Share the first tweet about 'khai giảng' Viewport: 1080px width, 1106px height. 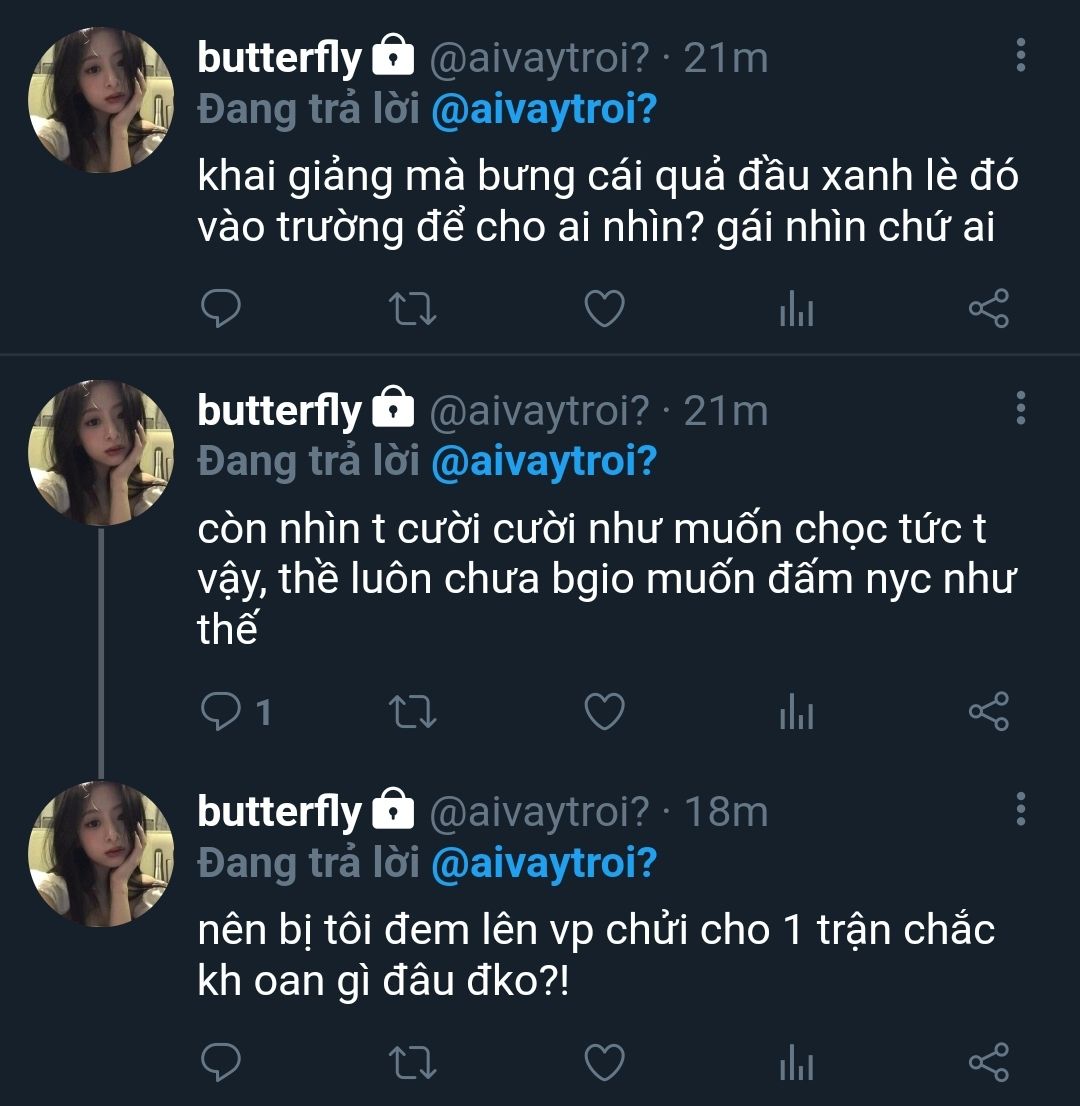click(989, 311)
